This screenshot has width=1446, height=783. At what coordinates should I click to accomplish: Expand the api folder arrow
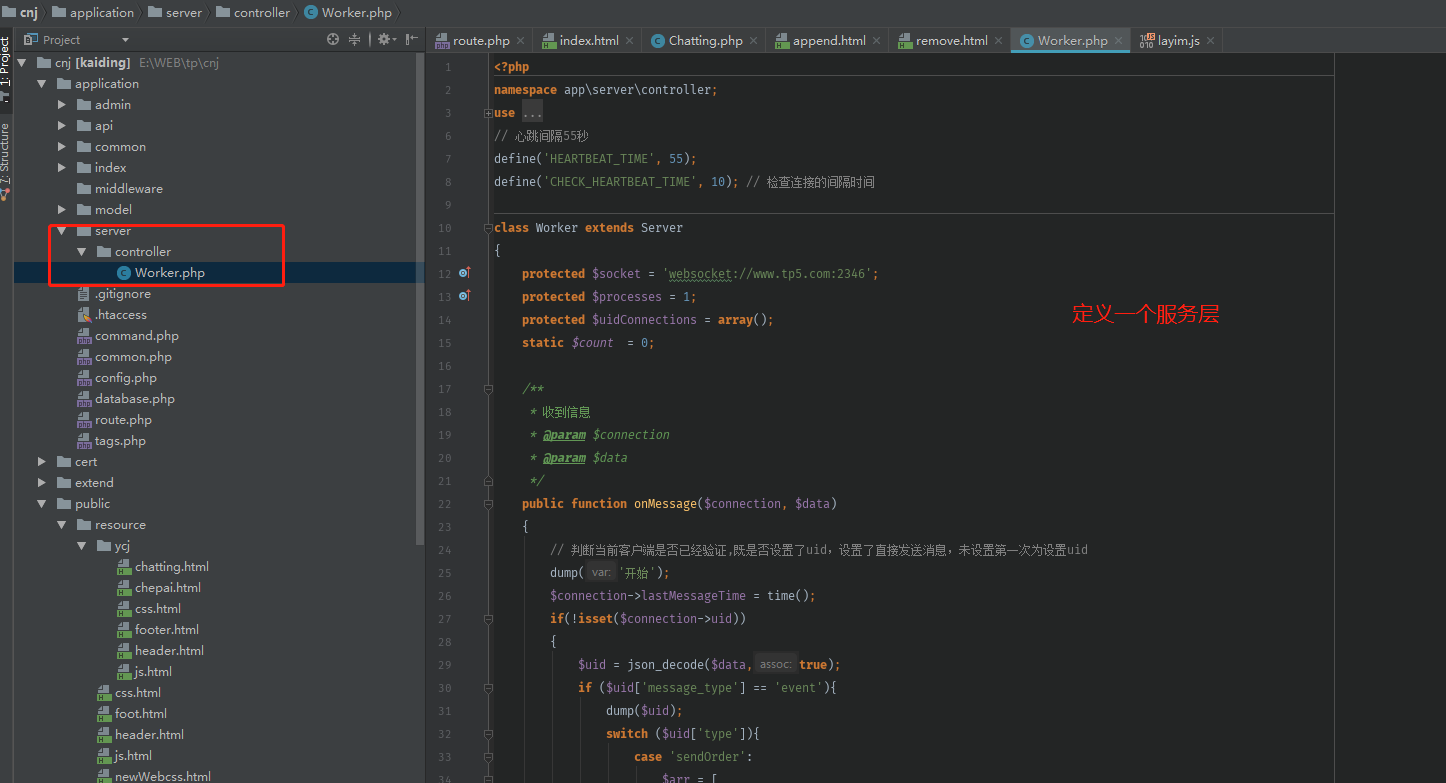(x=62, y=126)
